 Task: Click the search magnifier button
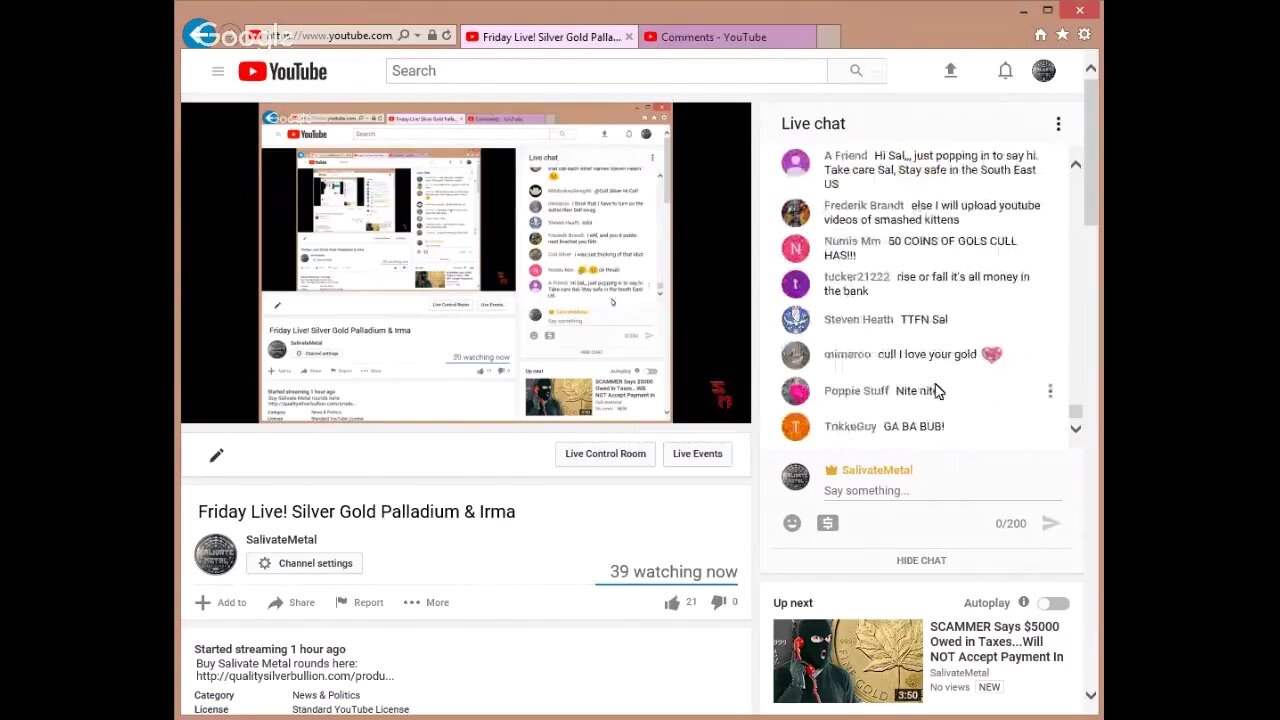pos(856,71)
